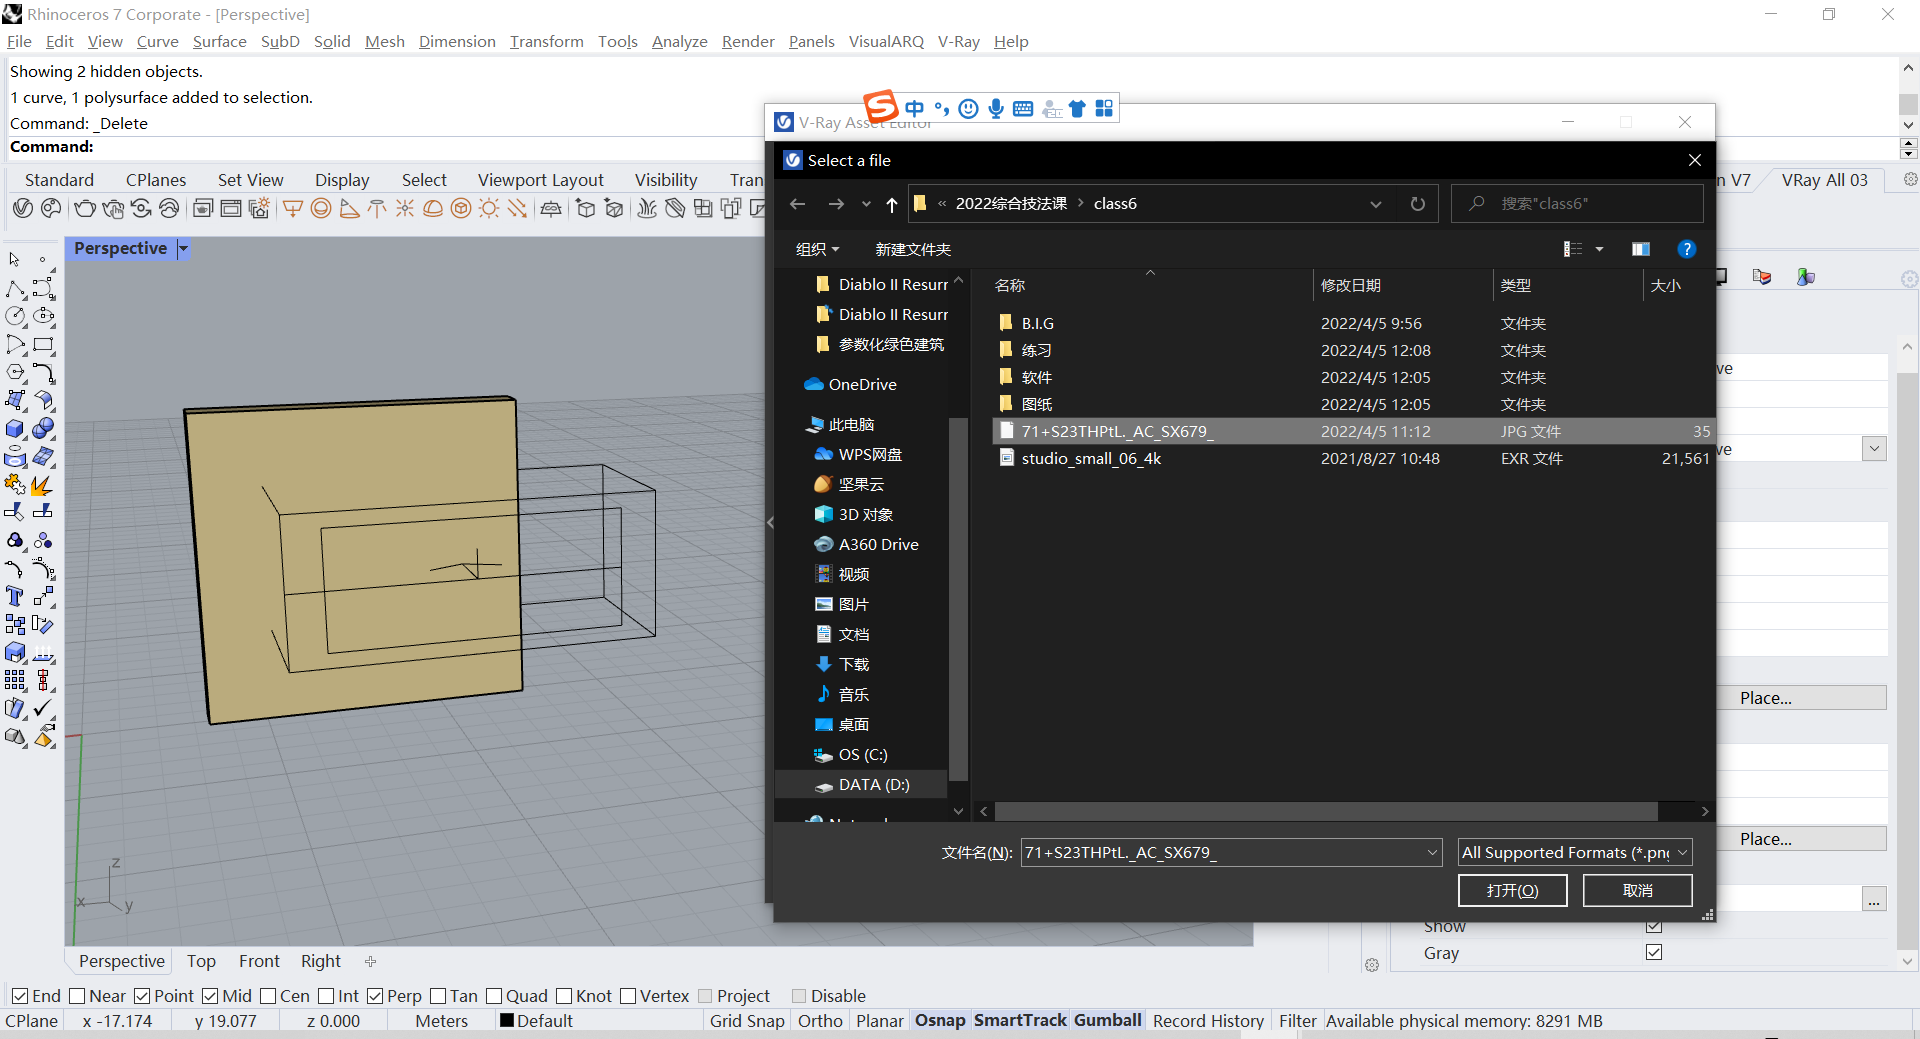This screenshot has height=1039, width=1920.
Task: Select the studio_small_06_4k EXR file
Action: (1354, 459)
